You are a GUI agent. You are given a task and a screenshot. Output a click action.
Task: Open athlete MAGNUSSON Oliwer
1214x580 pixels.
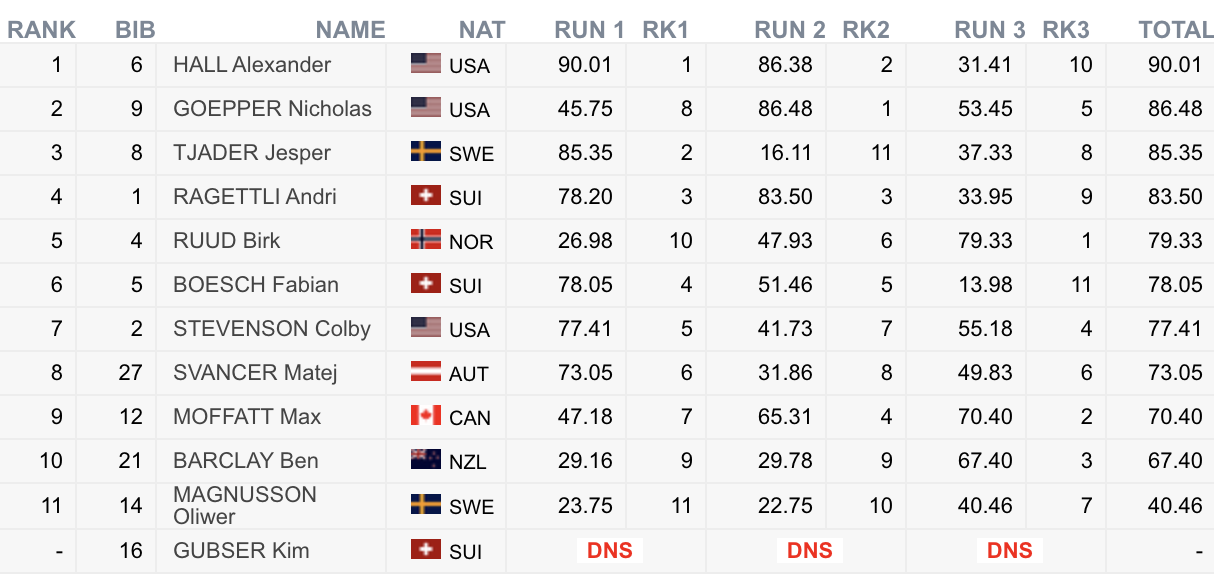(245, 505)
